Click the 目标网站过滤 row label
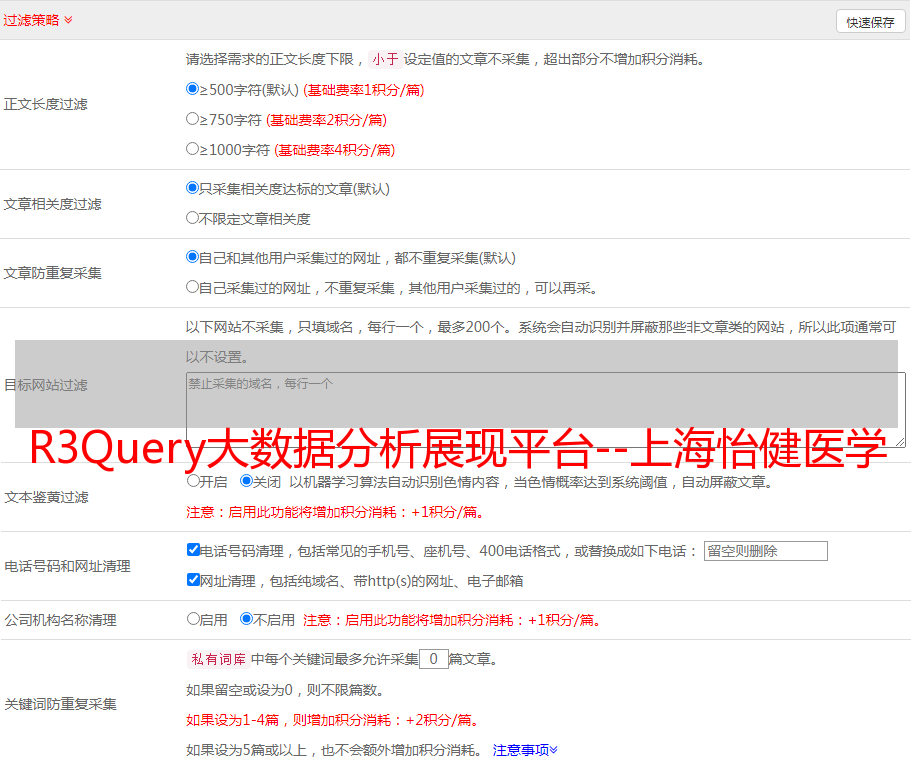 pos(45,385)
